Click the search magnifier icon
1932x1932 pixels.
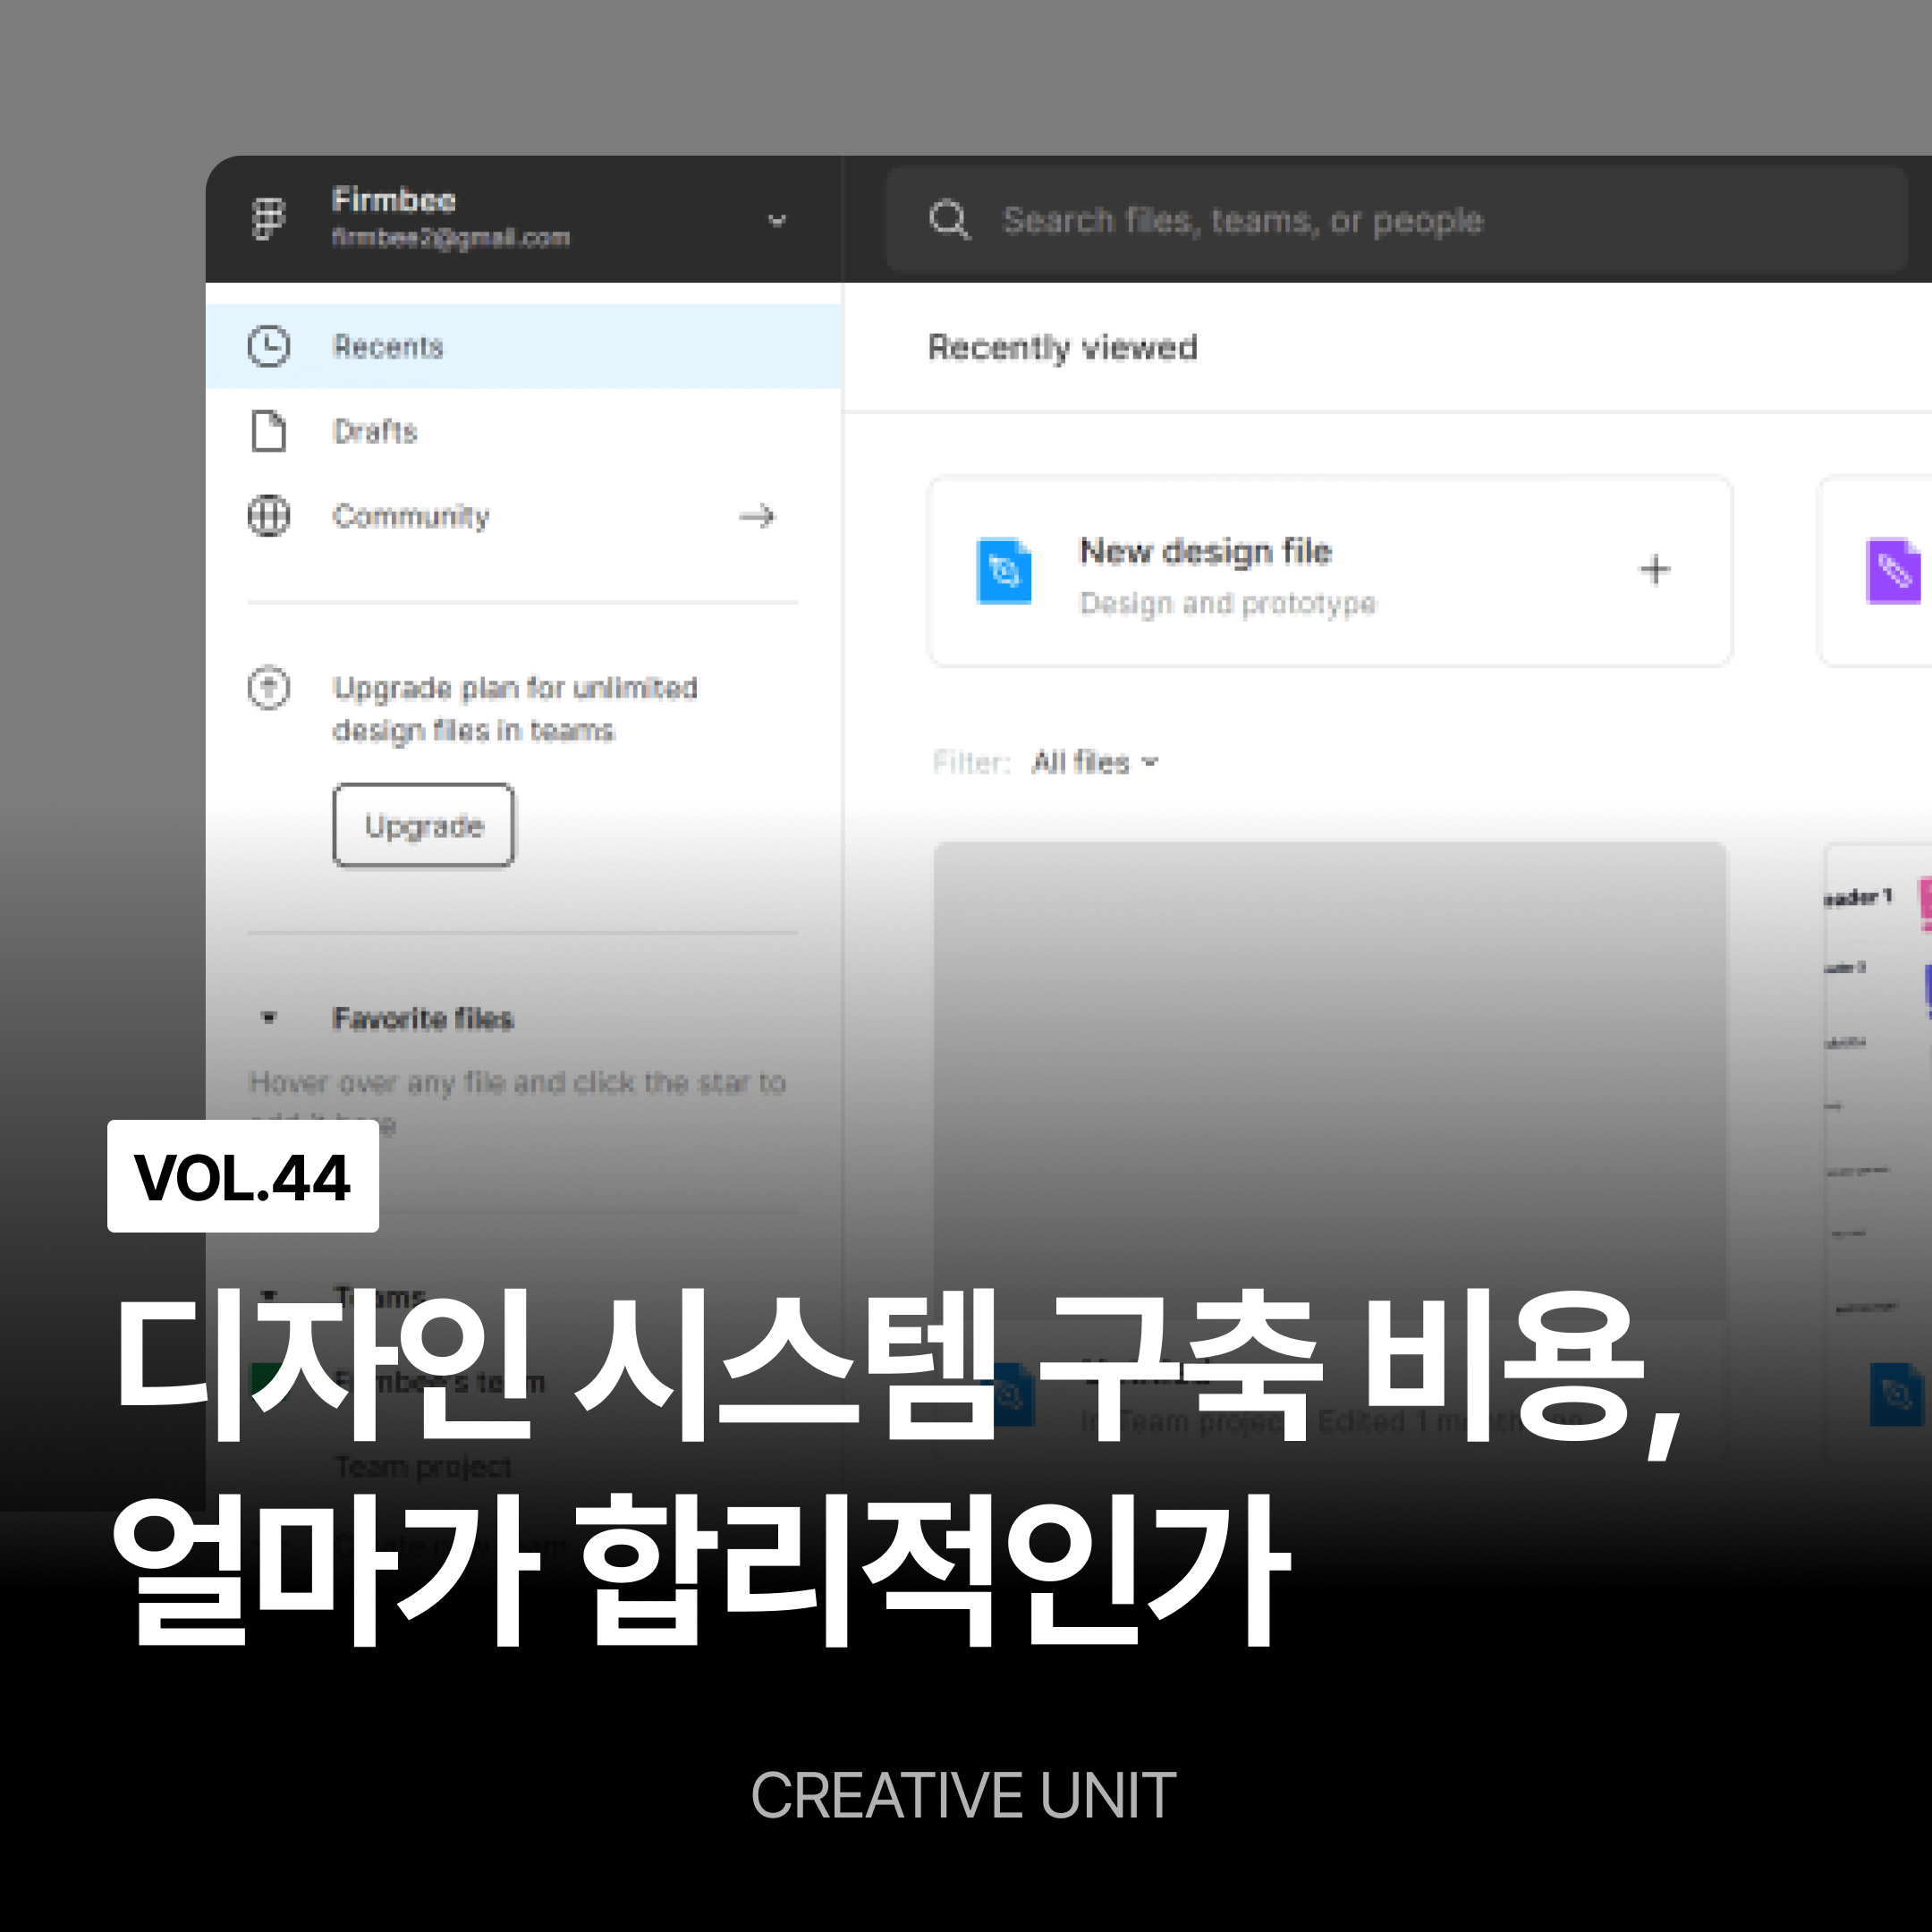coord(948,219)
